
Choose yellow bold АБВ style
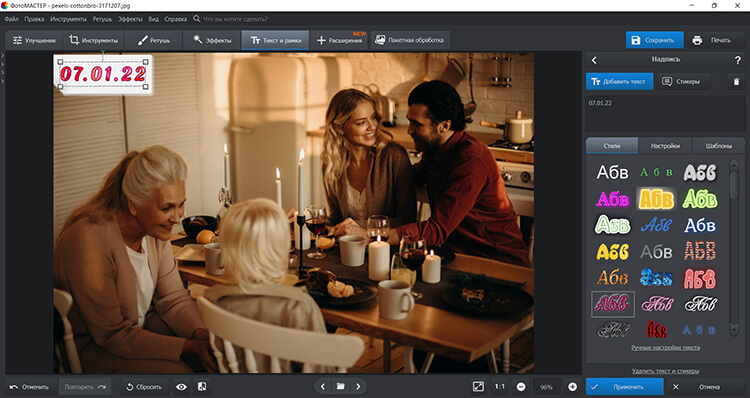coord(613,251)
